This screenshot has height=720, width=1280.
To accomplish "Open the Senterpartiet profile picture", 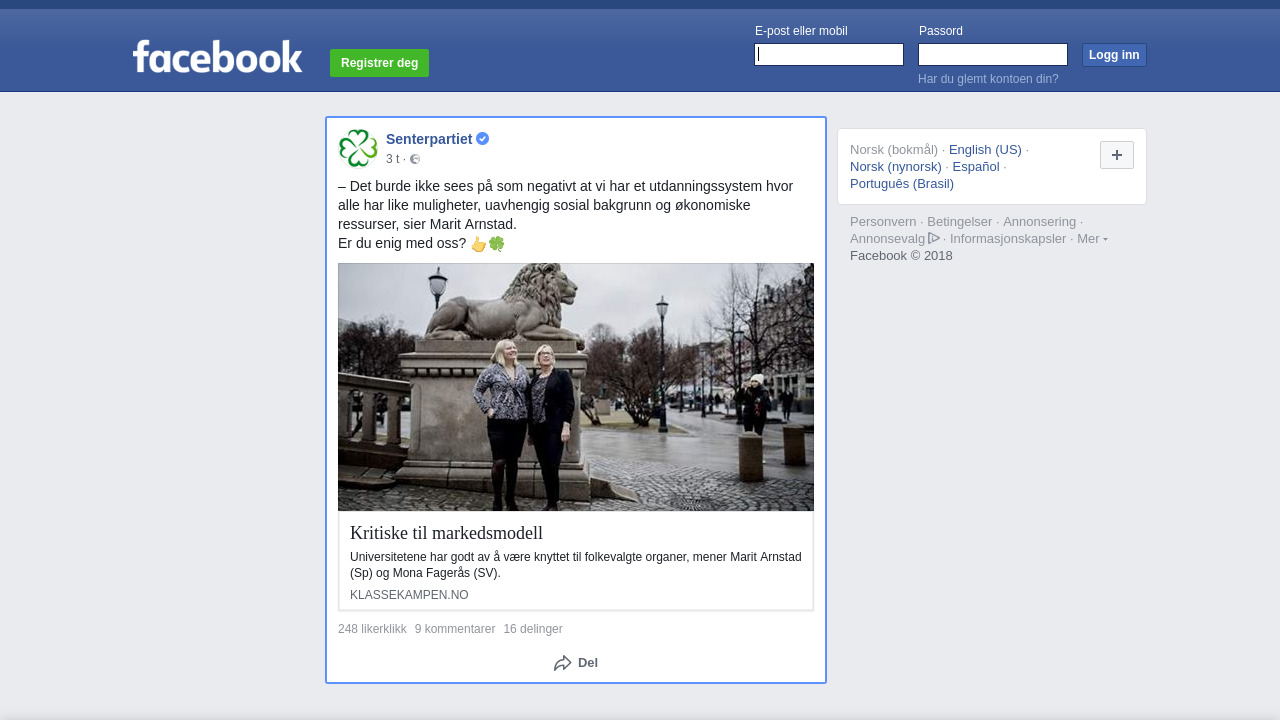I will point(358,148).
